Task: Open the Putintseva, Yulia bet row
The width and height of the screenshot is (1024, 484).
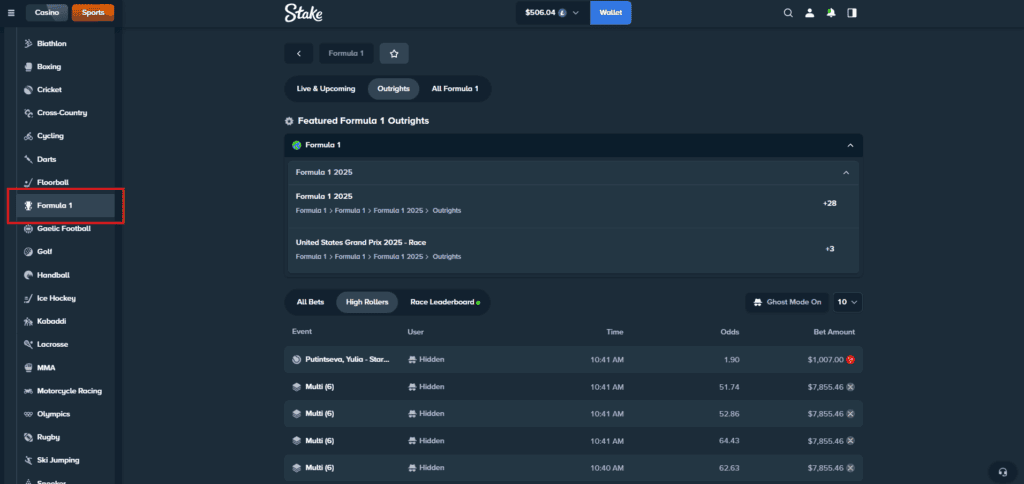Action: click(346, 359)
